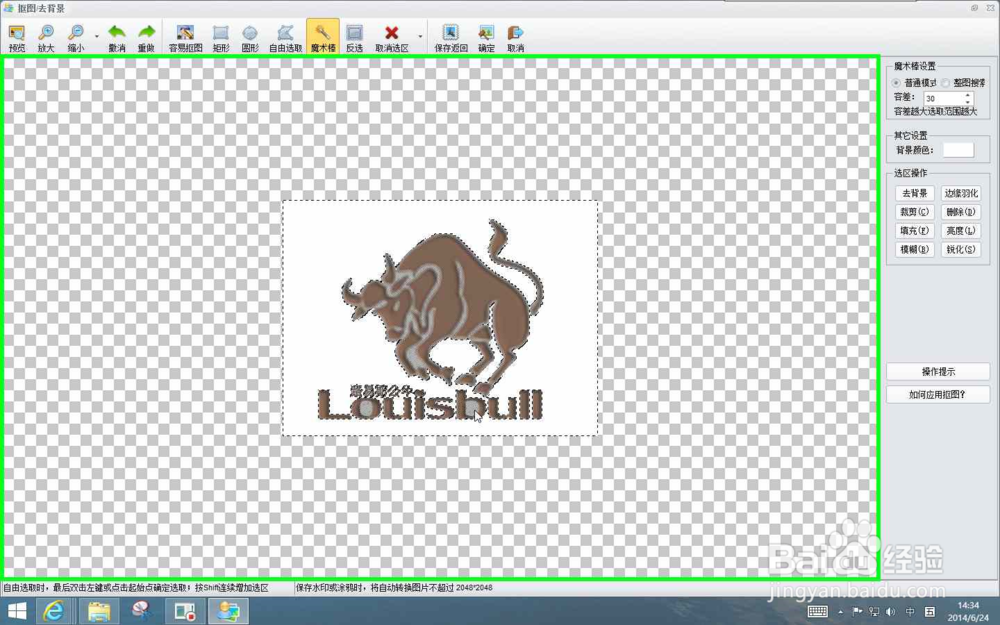
Task: Click 保存返回 to save and return
Action: [x=451, y=38]
